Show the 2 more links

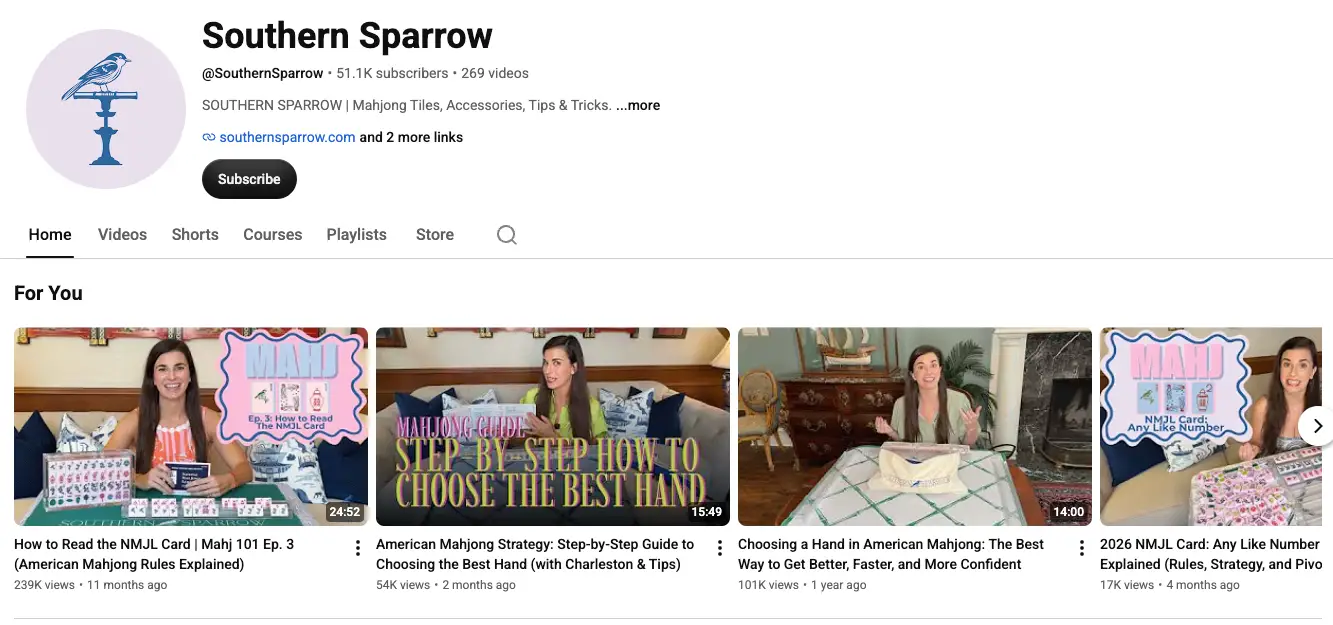(411, 137)
